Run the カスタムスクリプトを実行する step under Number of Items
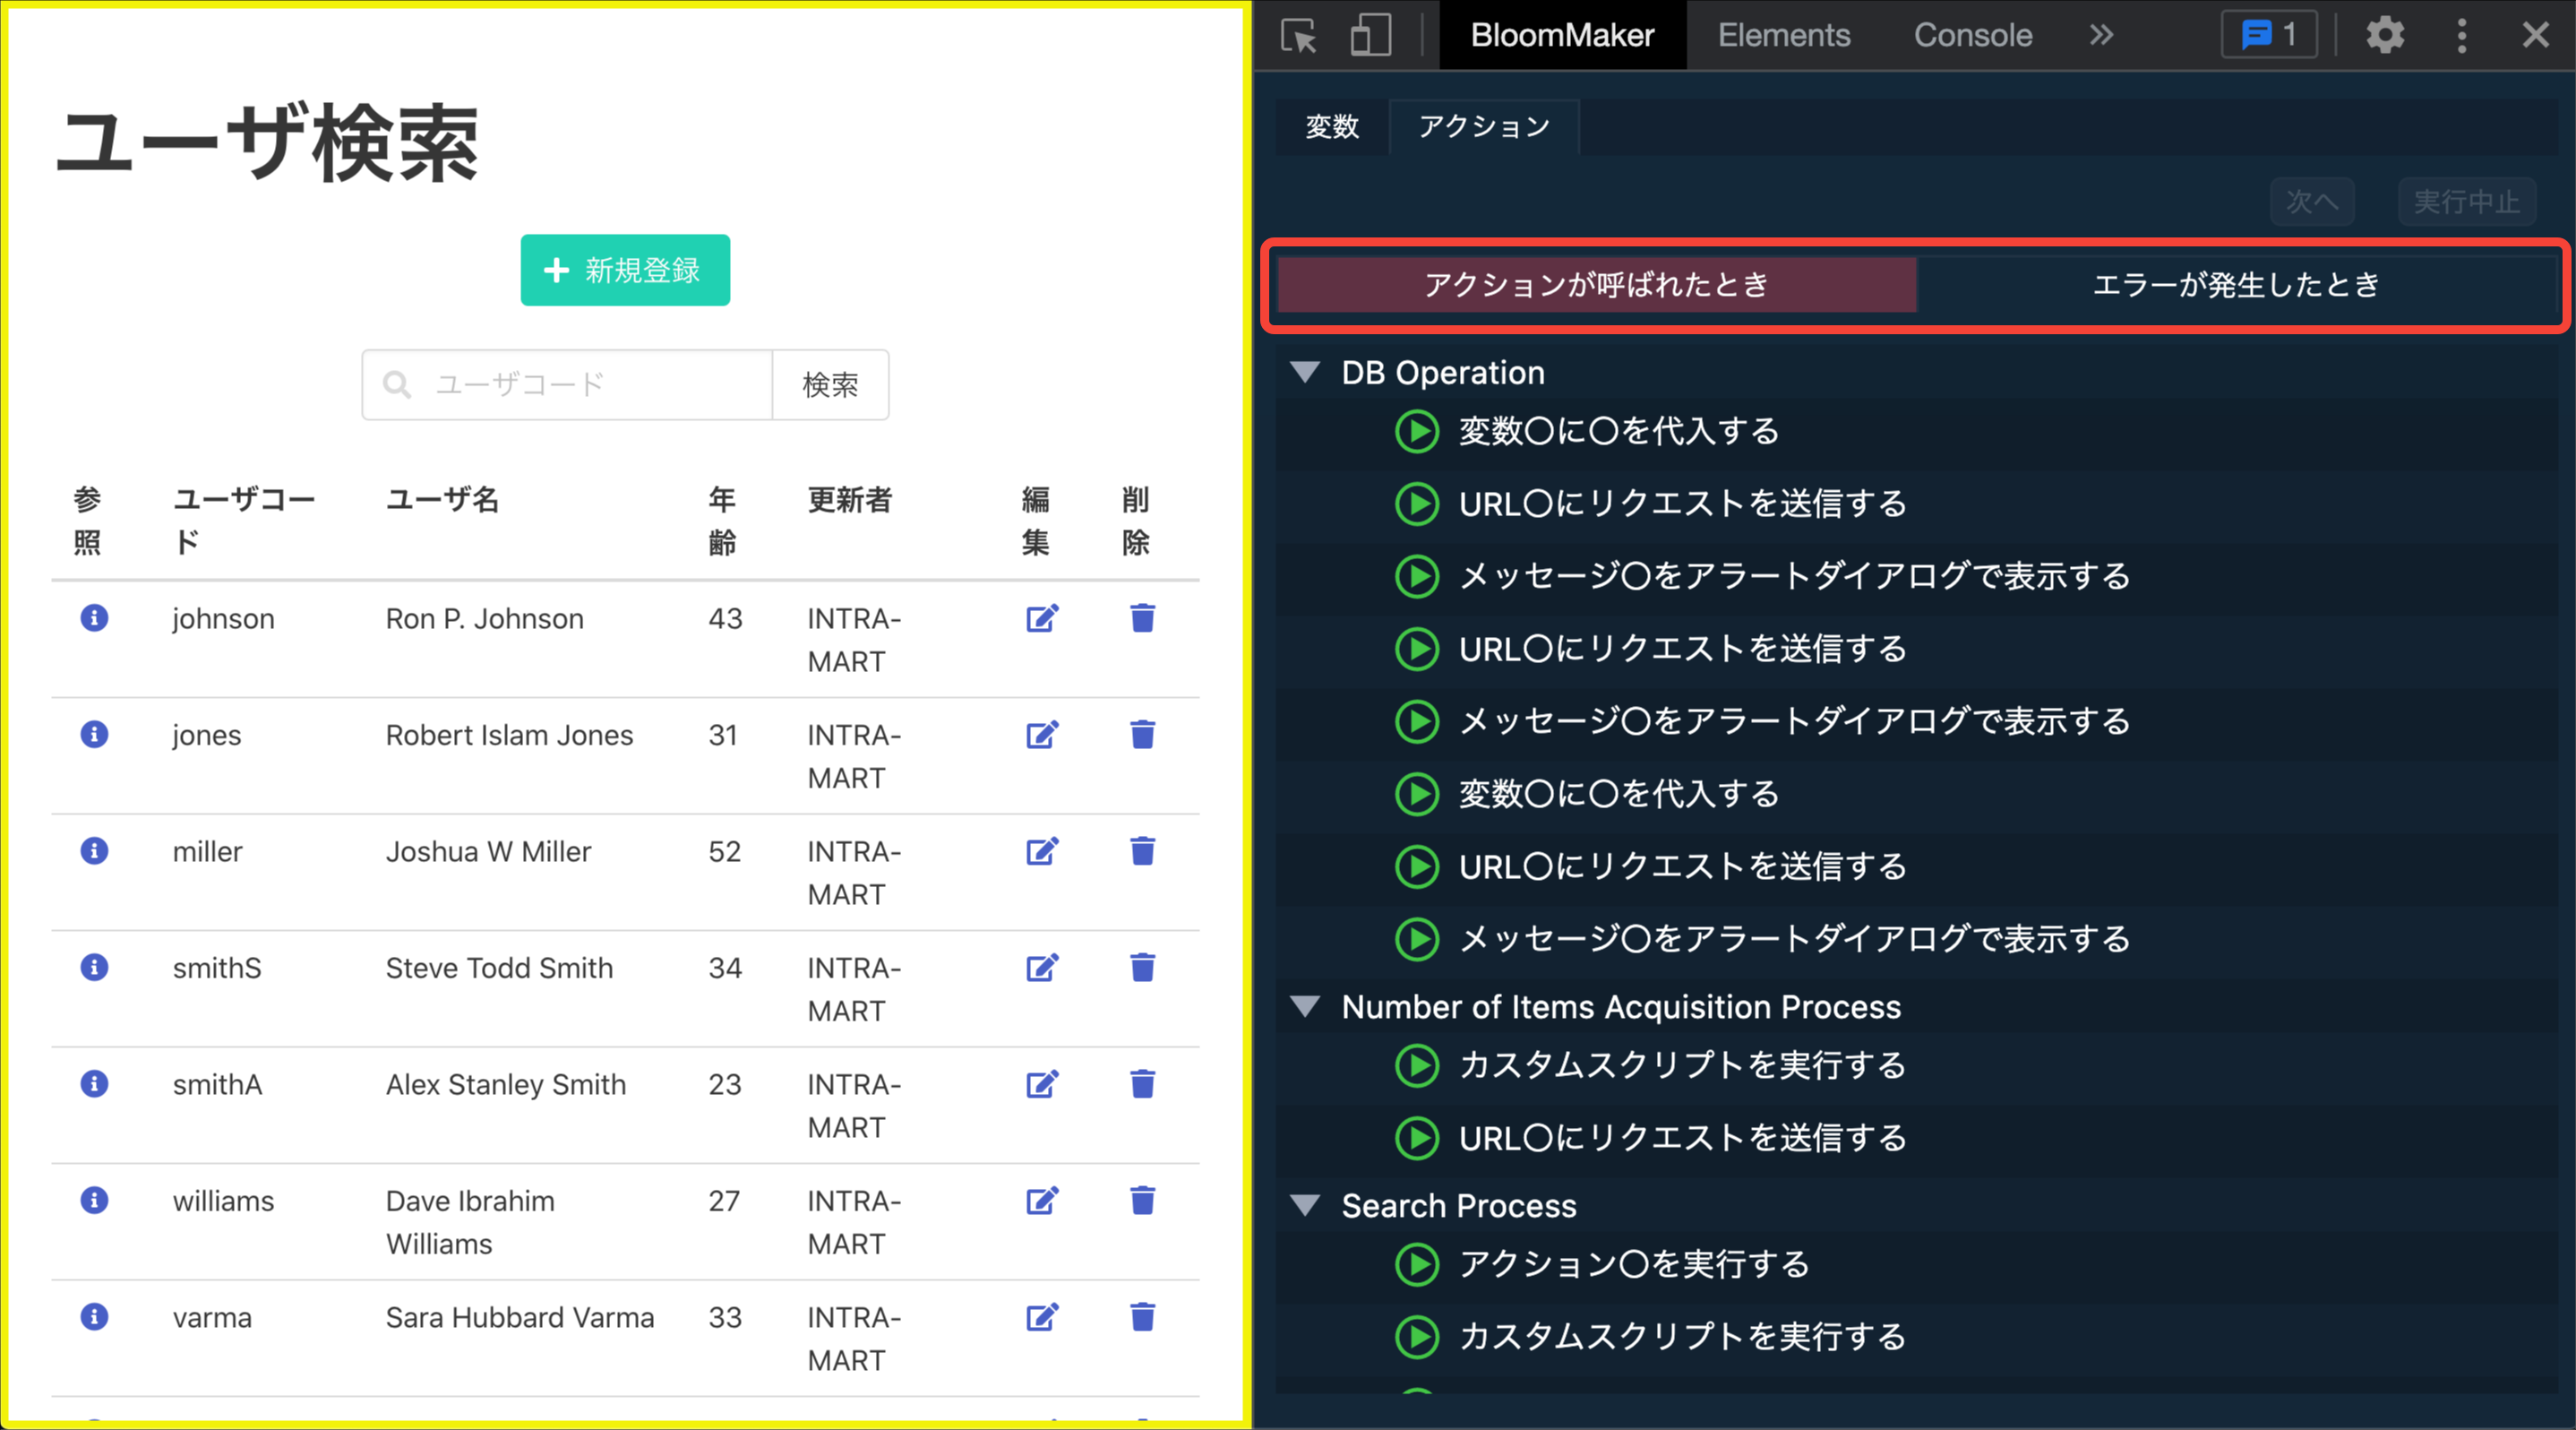2576x1430 pixels. coord(1417,1065)
